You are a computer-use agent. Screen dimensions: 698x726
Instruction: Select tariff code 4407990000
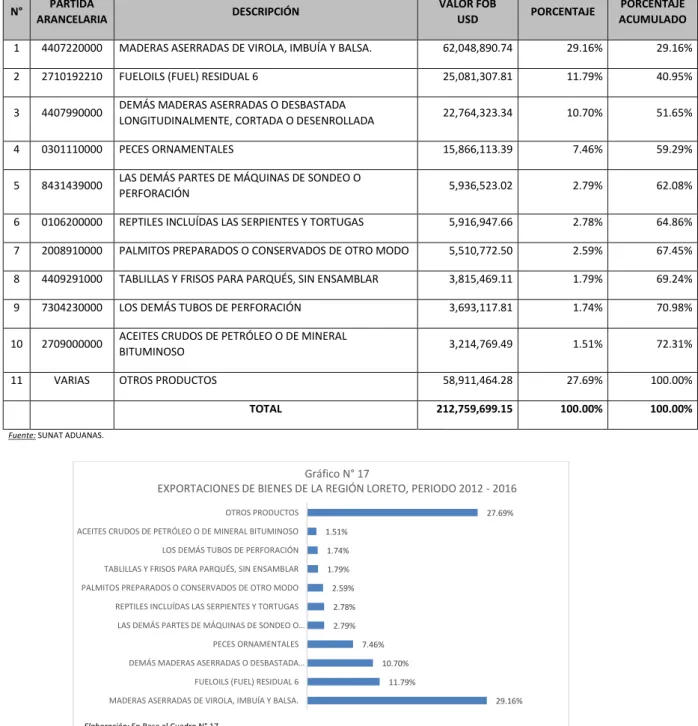coord(72,113)
